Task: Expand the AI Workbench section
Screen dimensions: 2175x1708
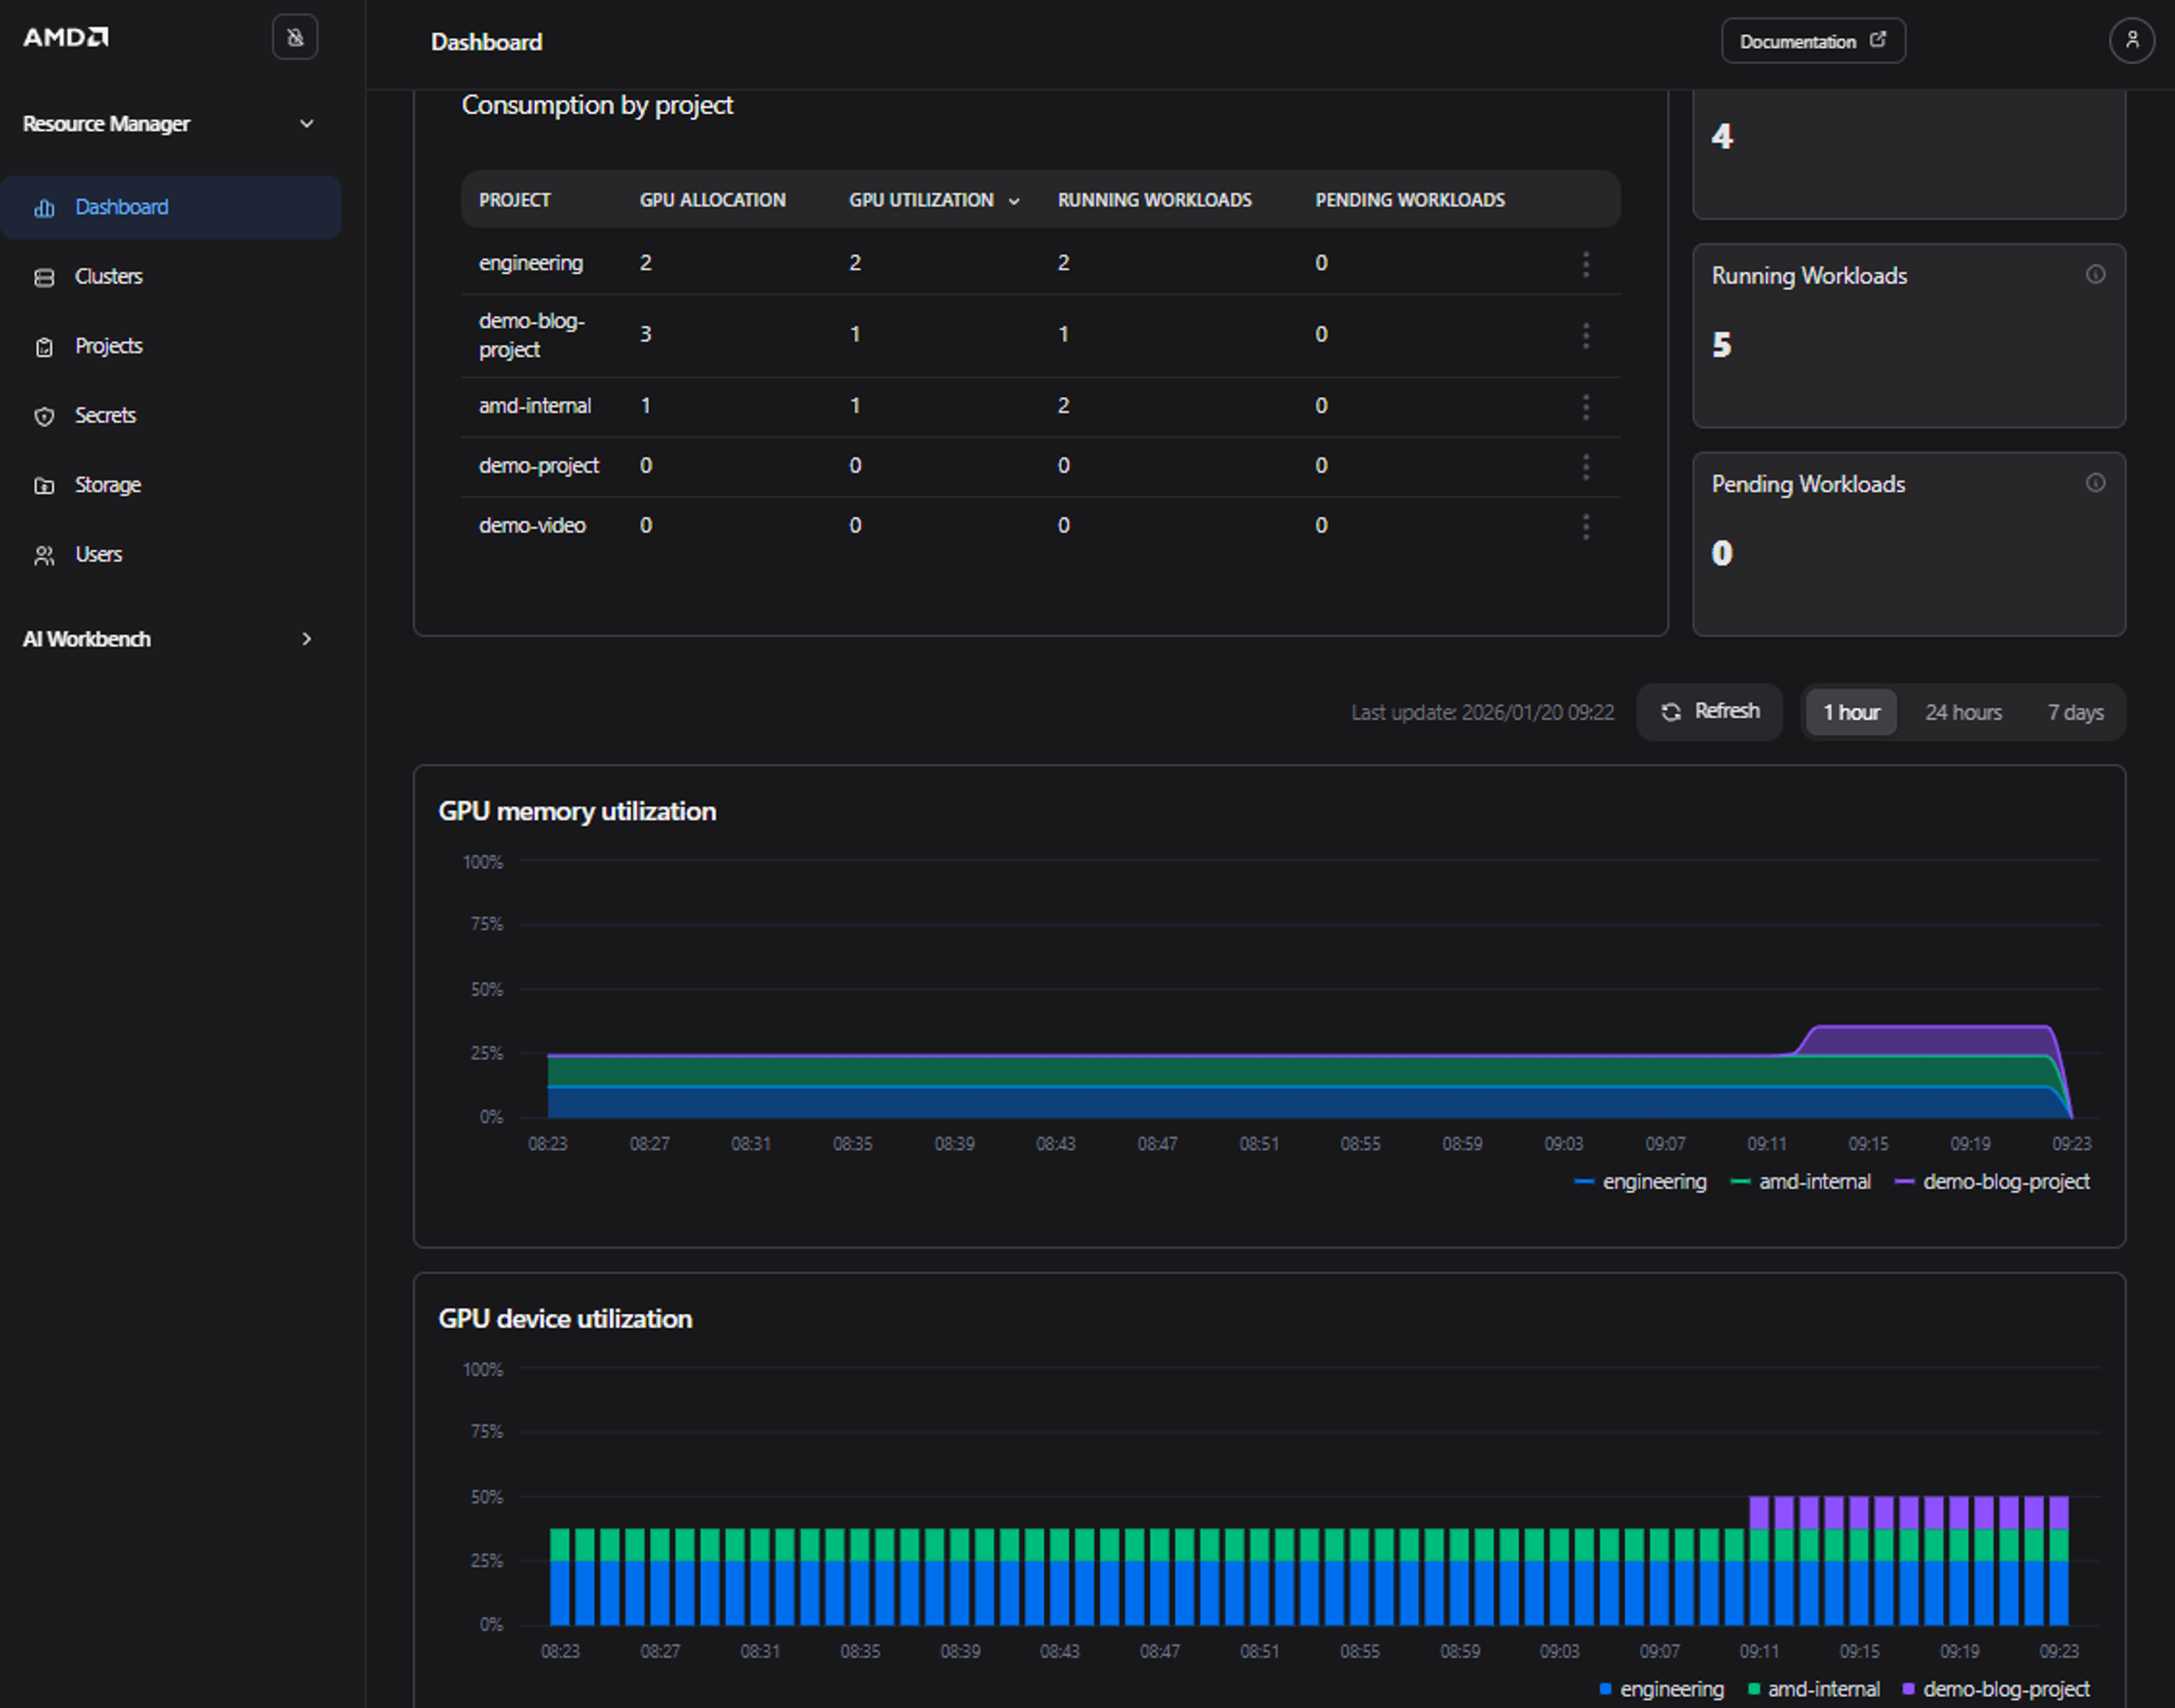Action: (306, 639)
